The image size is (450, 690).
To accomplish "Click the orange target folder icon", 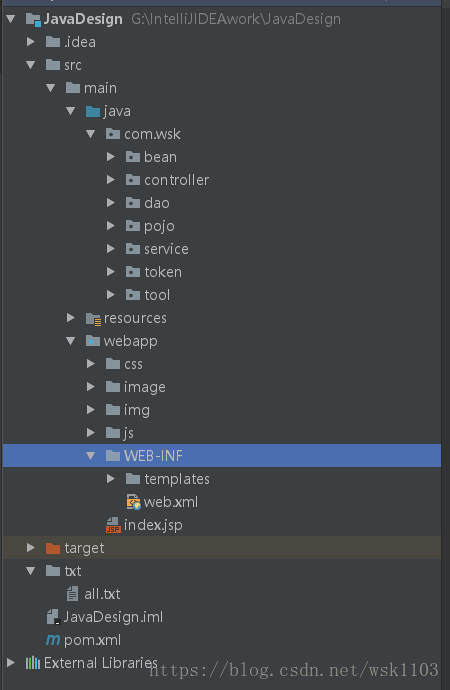I will [53, 548].
